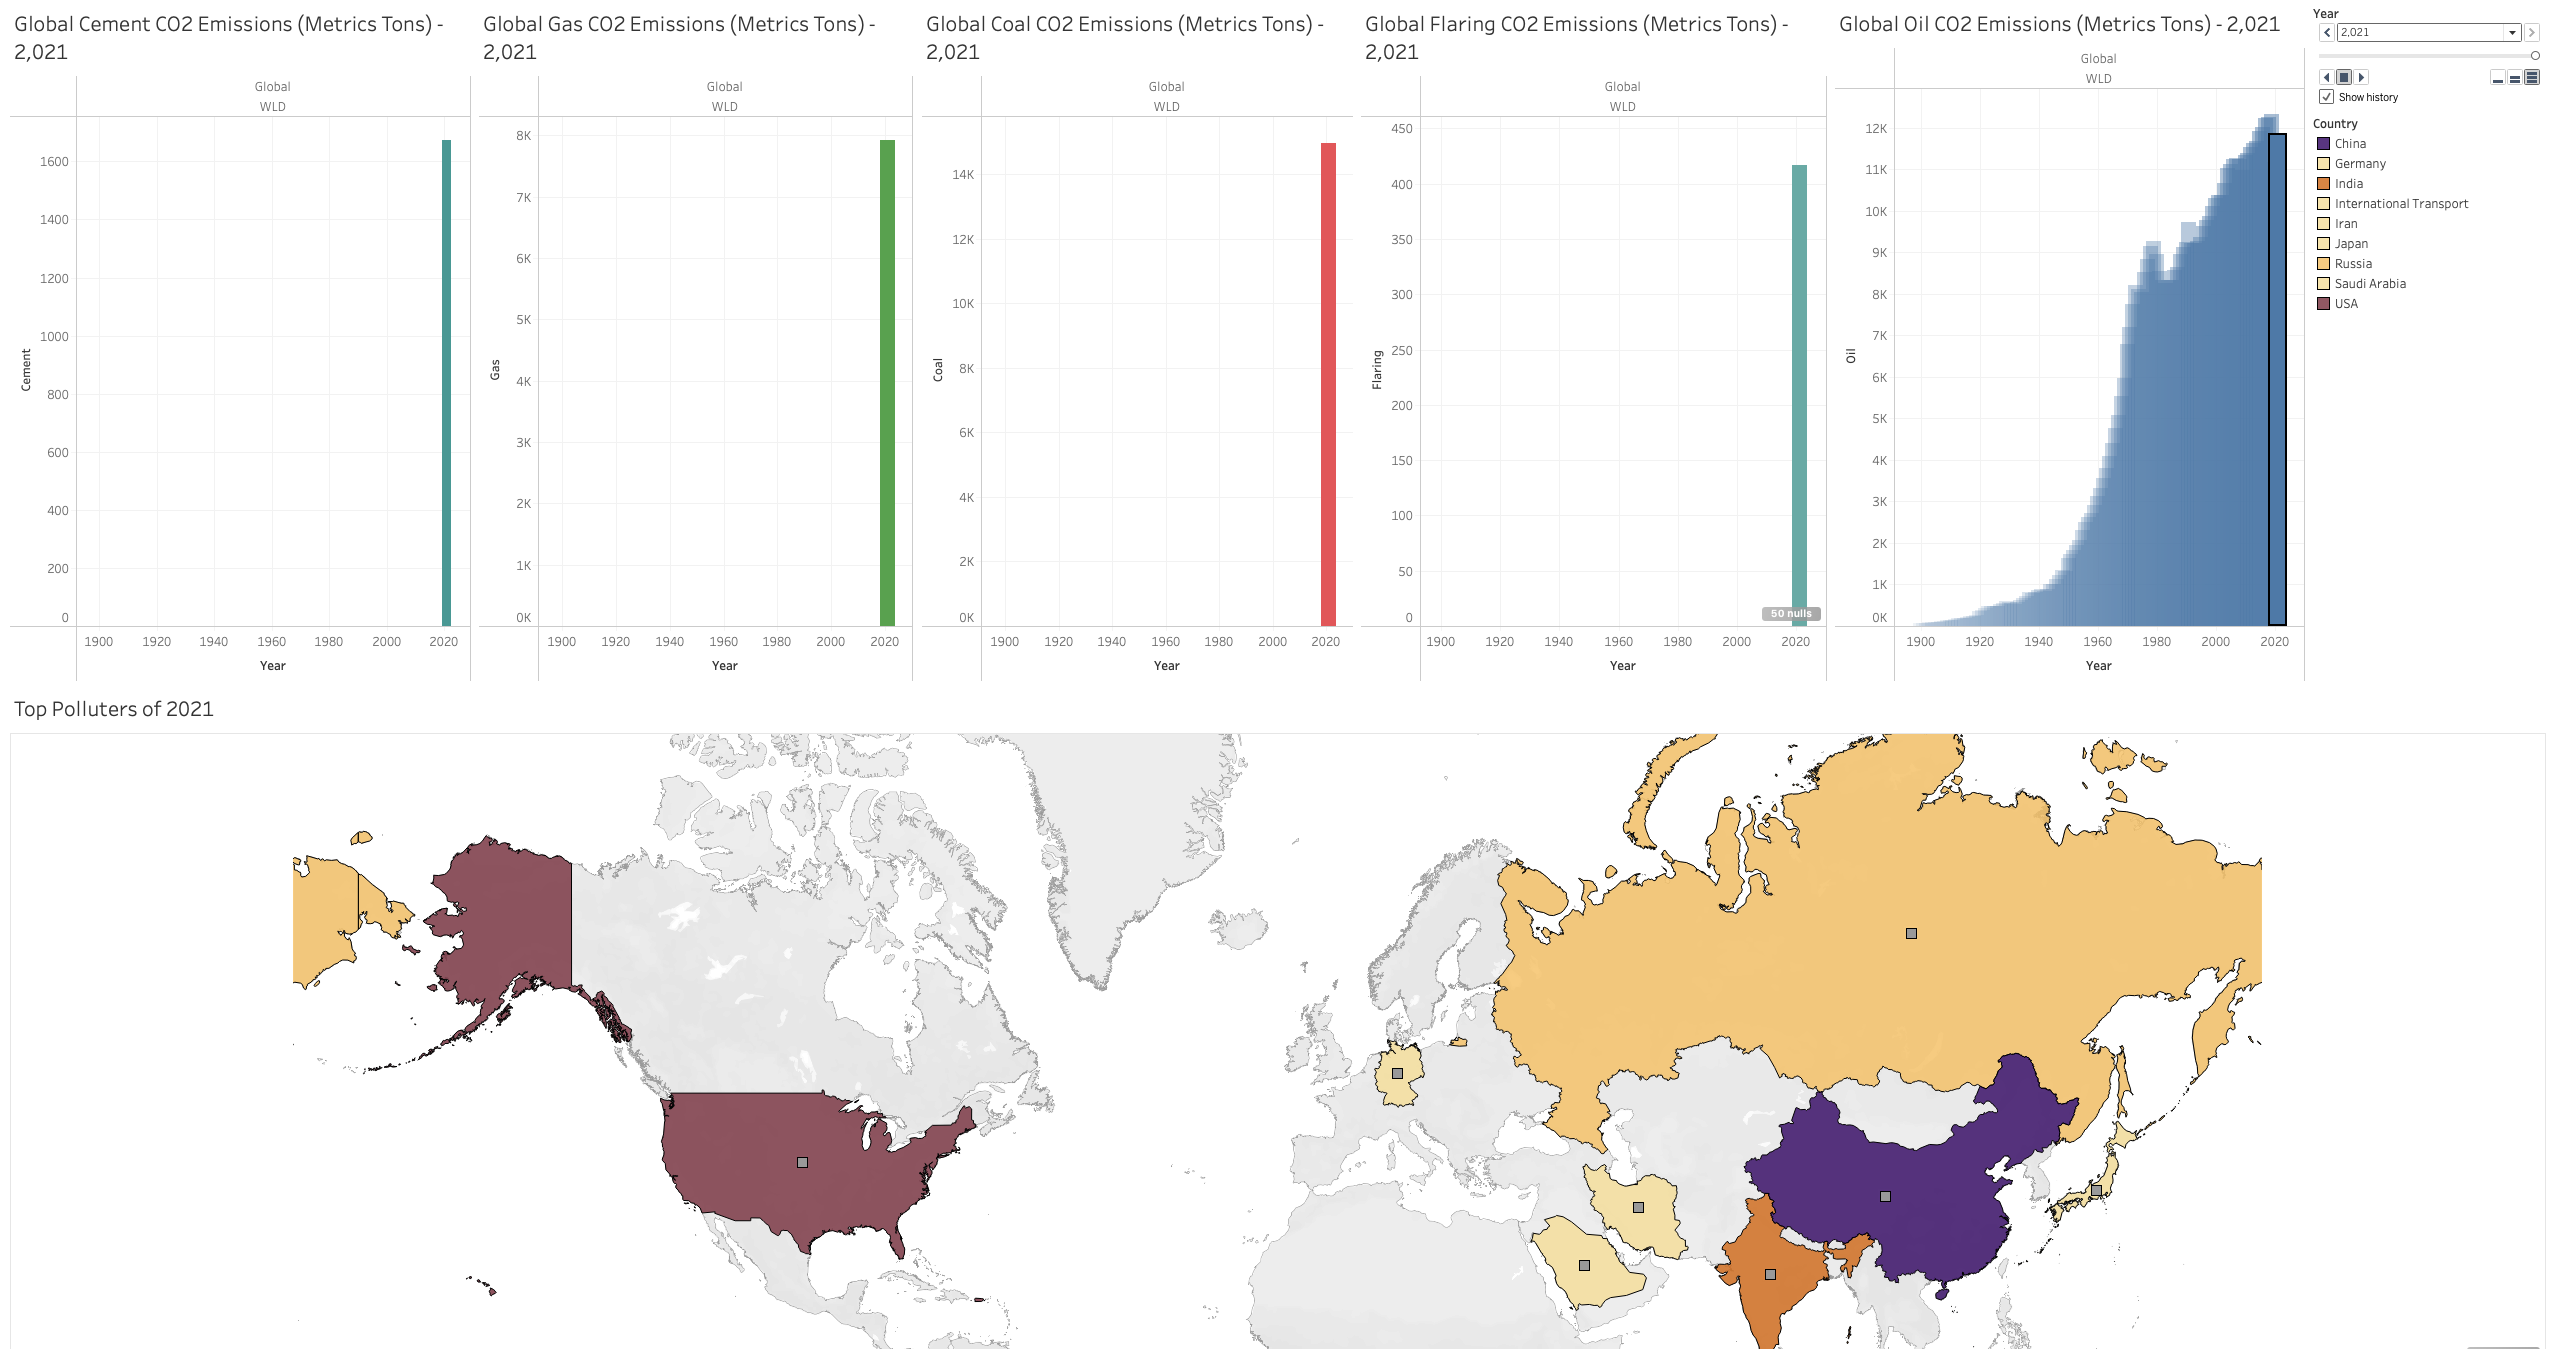The width and height of the screenshot is (2551, 1349).
Task: Select the slowest playback speed icon
Action: click(x=2497, y=77)
